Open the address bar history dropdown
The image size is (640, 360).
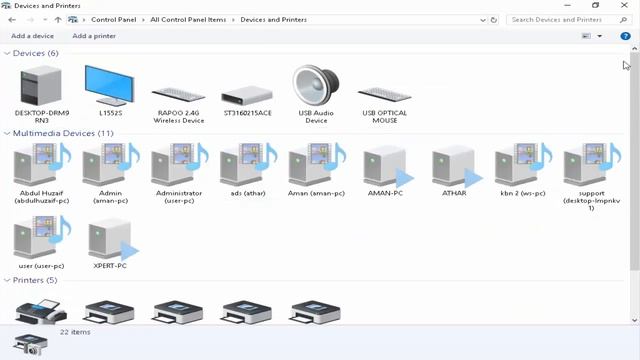click(x=483, y=20)
